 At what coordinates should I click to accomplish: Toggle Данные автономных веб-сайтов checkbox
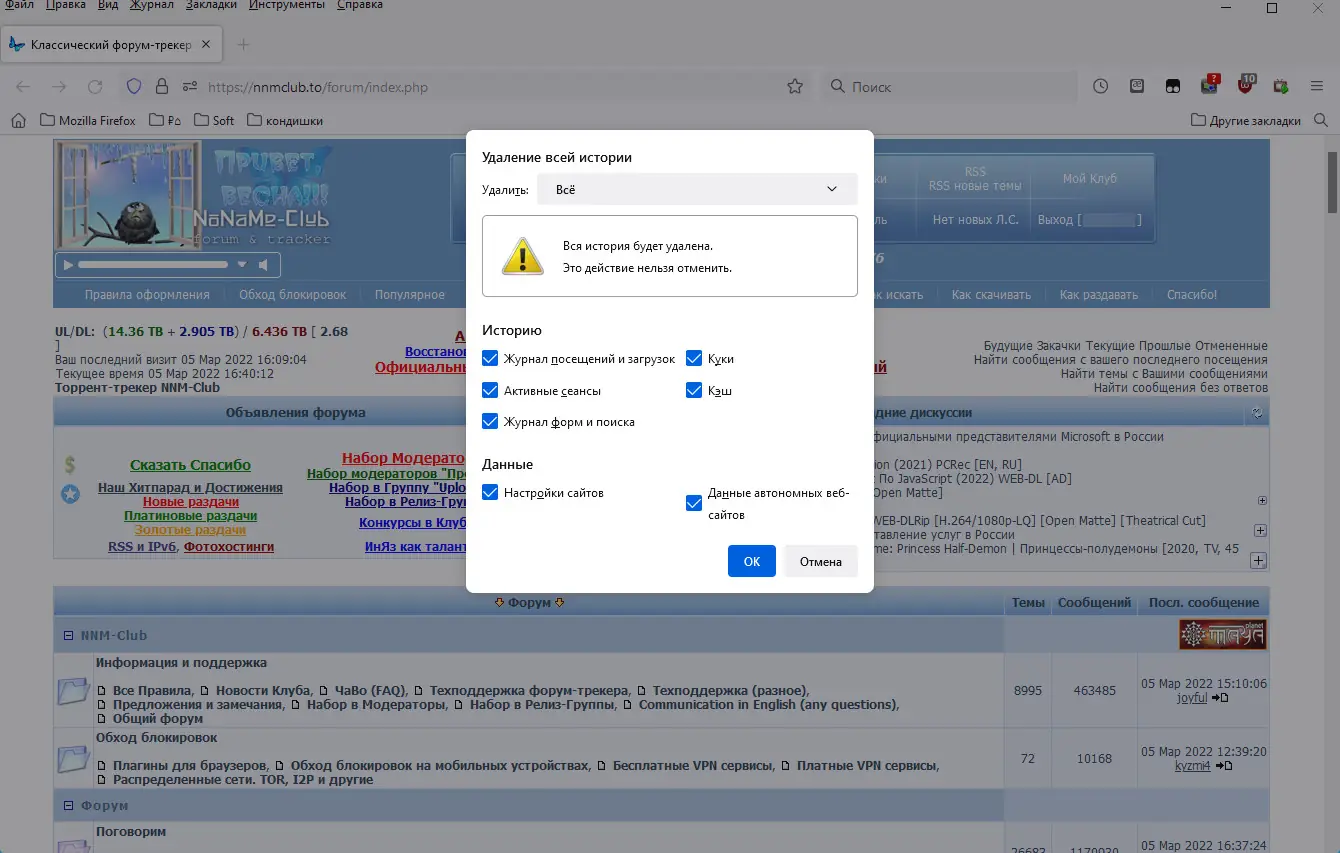pyautogui.click(x=694, y=503)
